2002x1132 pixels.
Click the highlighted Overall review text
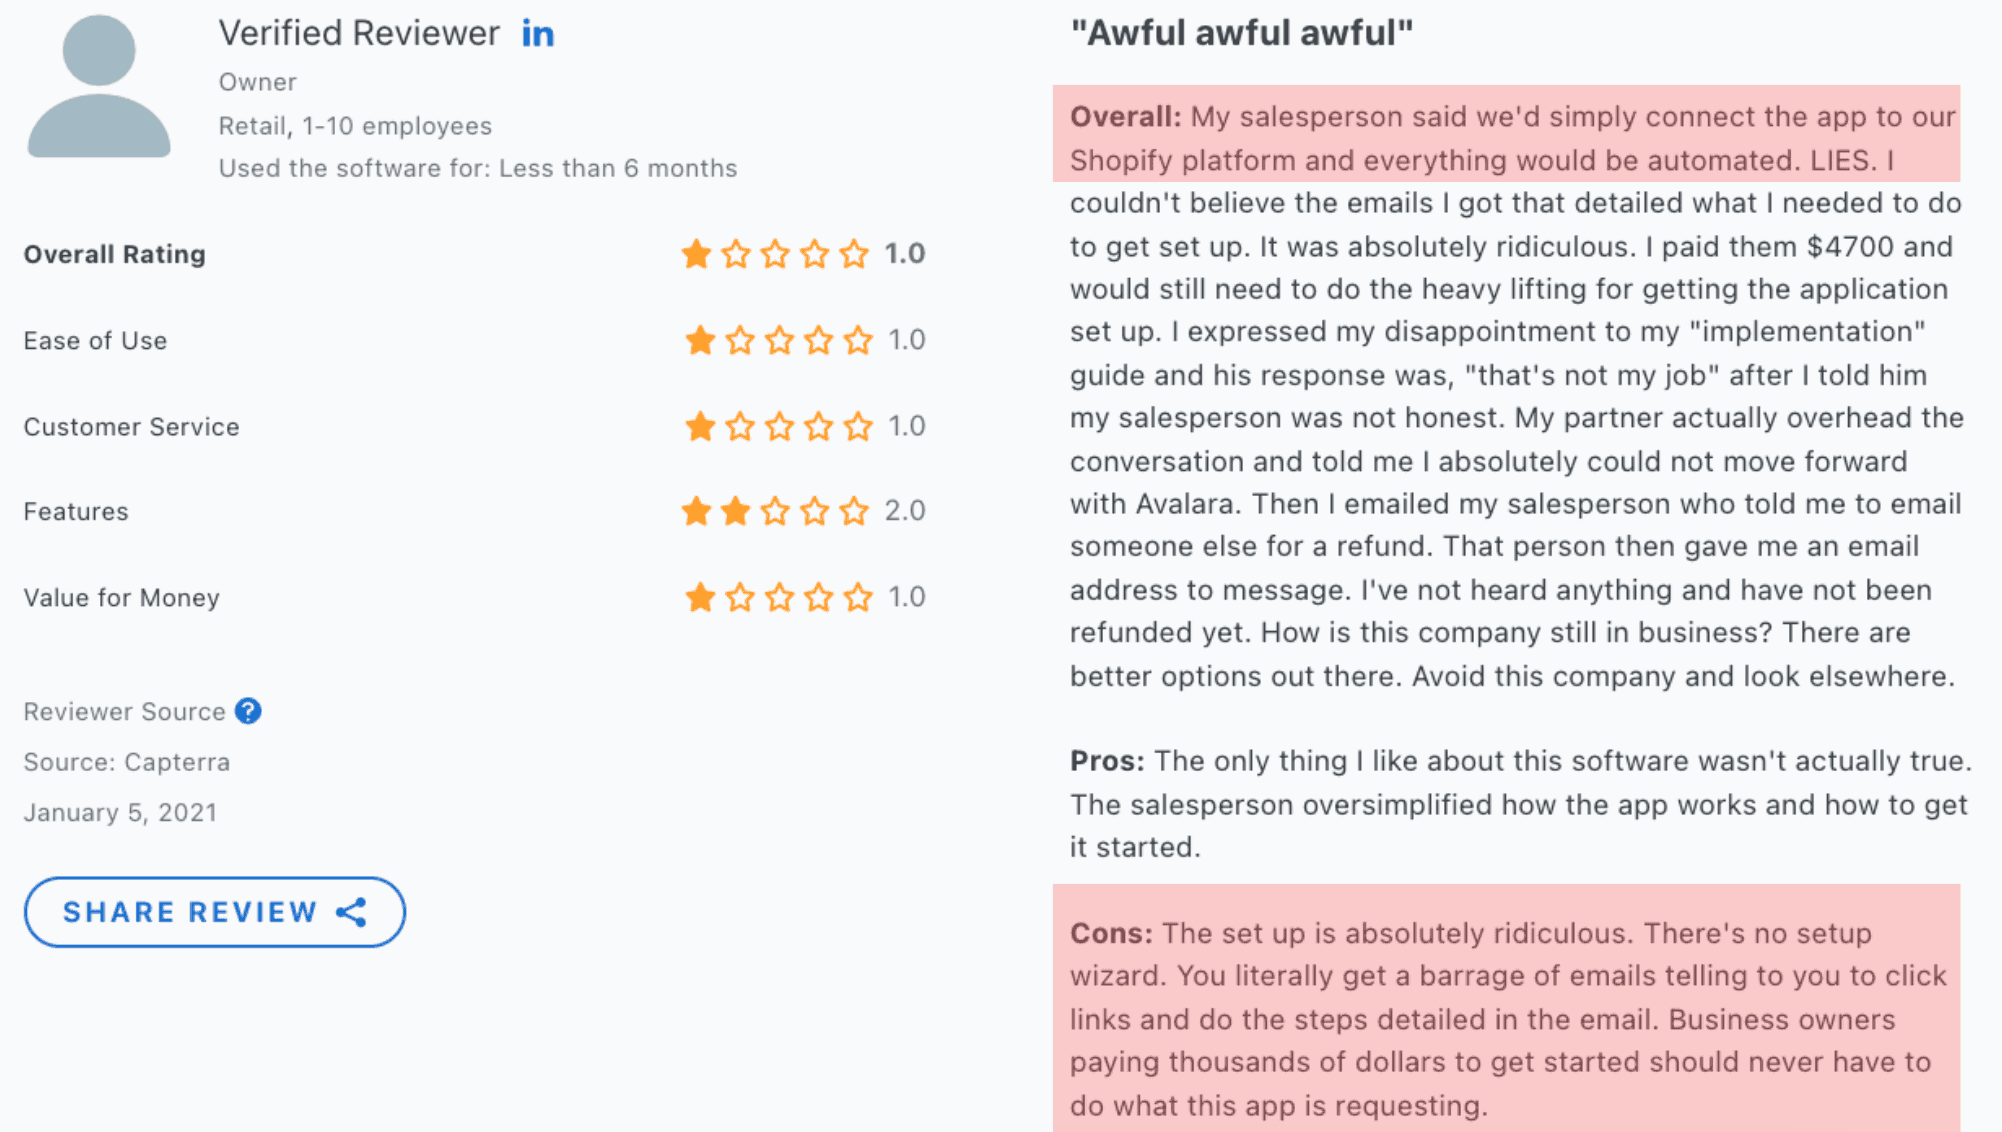point(1506,134)
